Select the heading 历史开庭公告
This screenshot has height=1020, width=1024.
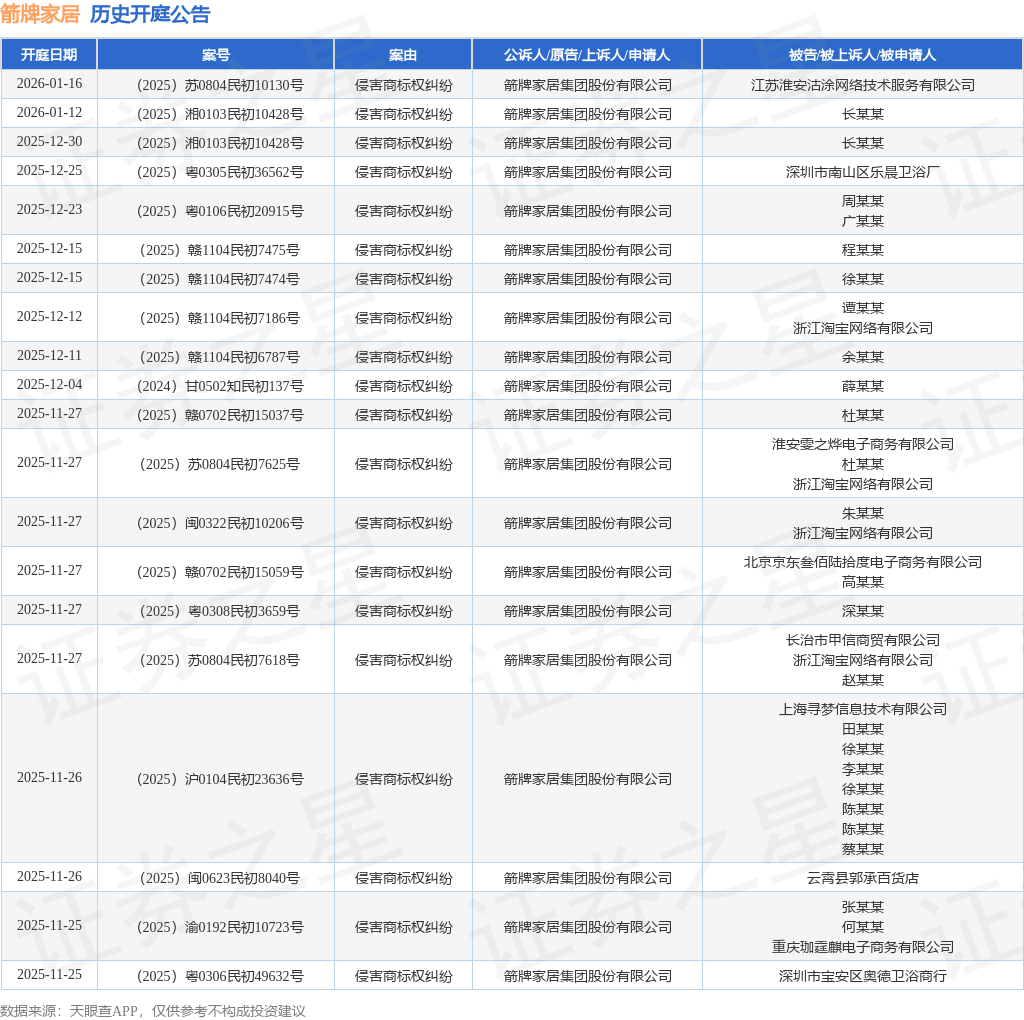point(150,14)
